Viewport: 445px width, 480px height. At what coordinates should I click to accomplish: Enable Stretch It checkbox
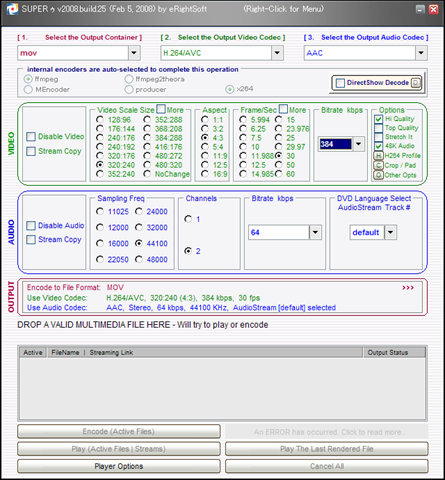(378, 137)
